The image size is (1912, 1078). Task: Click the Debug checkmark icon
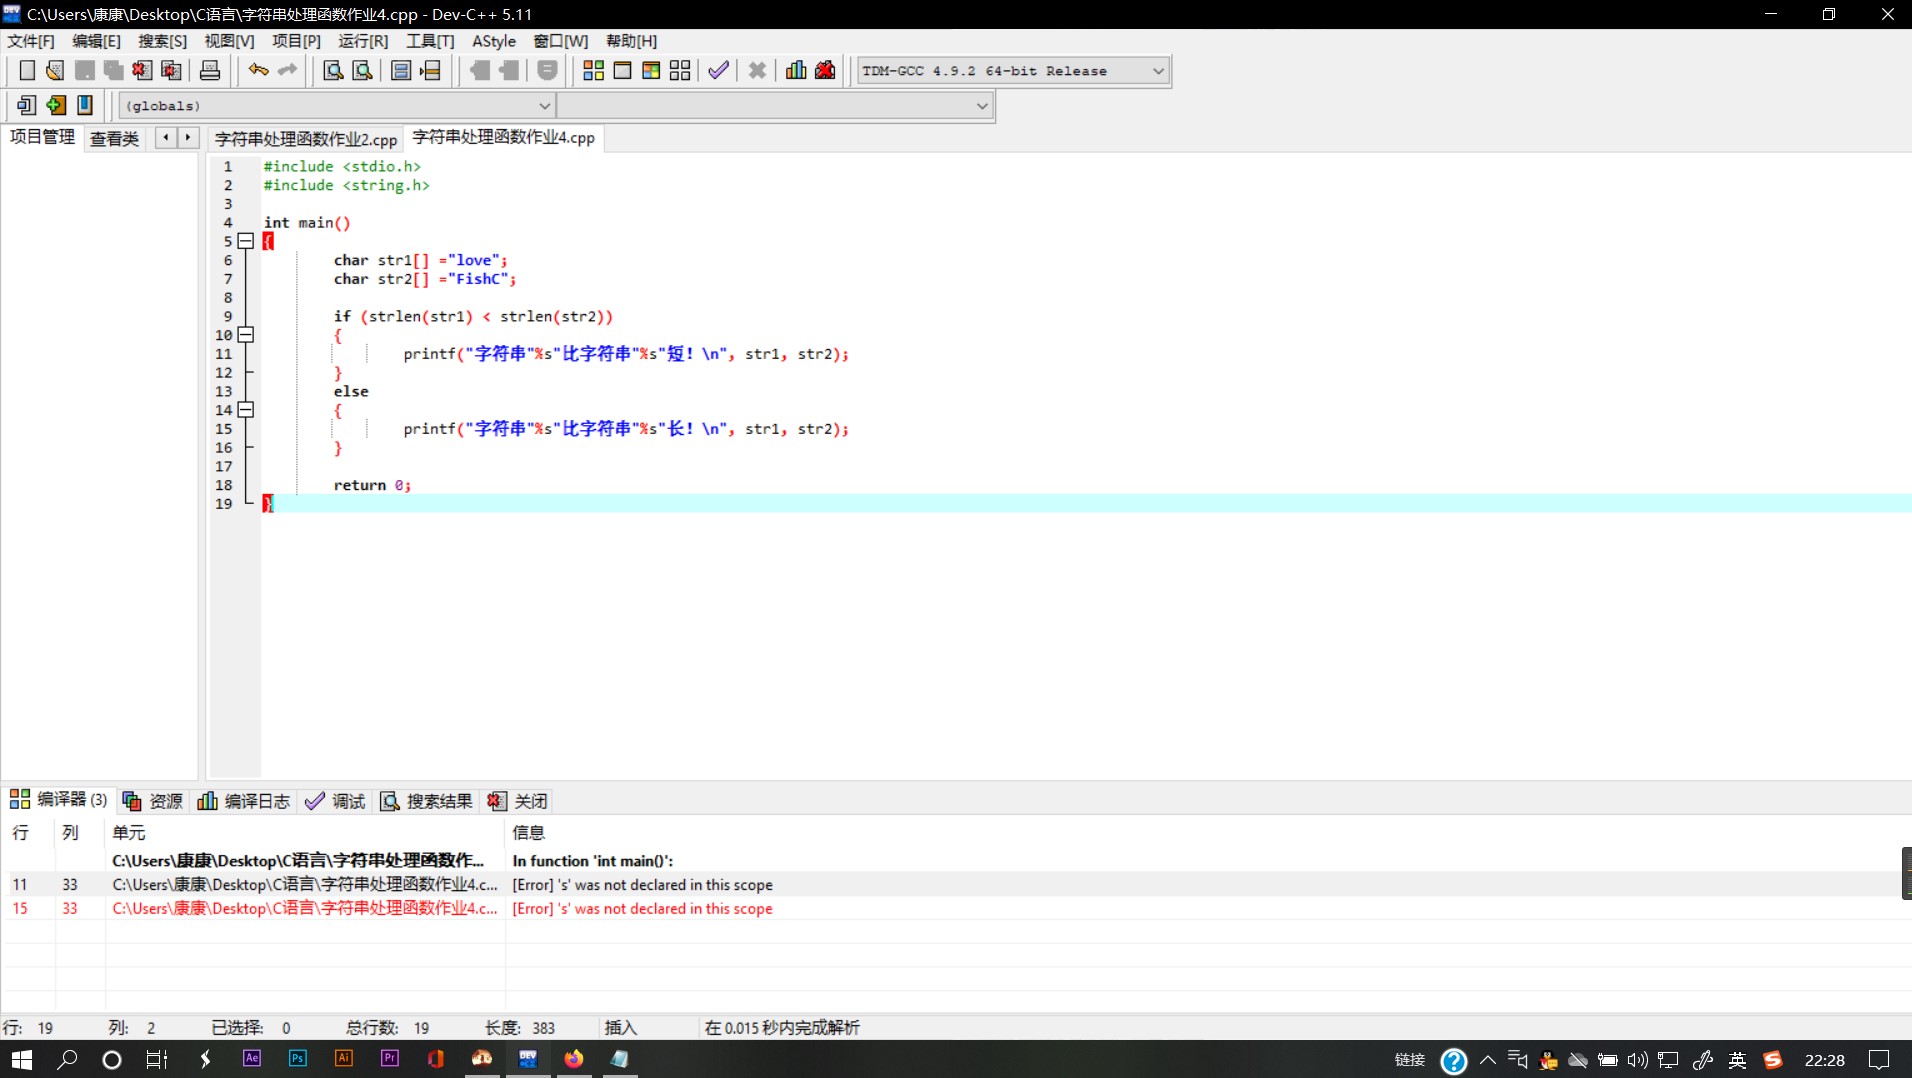click(718, 70)
